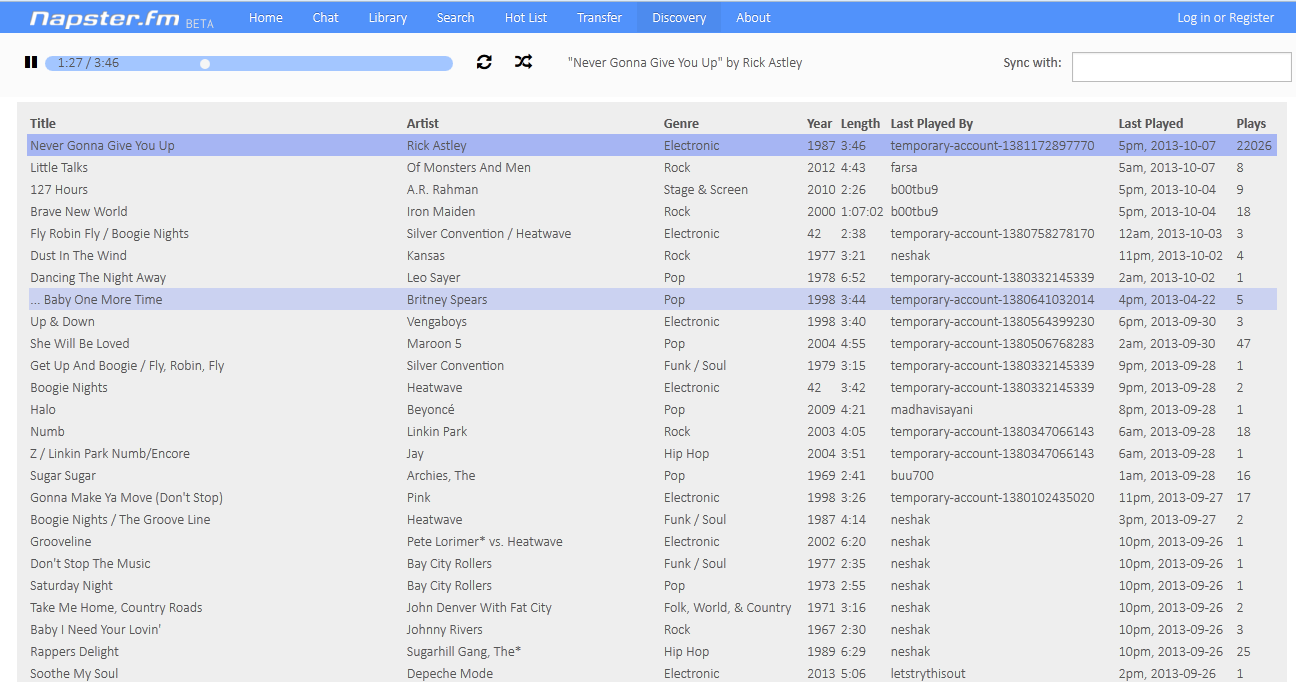Screen dimensions: 1296x682
Task: Select 'Boogie Nights / The Groove Line' title
Action: pyautogui.click(x=120, y=520)
